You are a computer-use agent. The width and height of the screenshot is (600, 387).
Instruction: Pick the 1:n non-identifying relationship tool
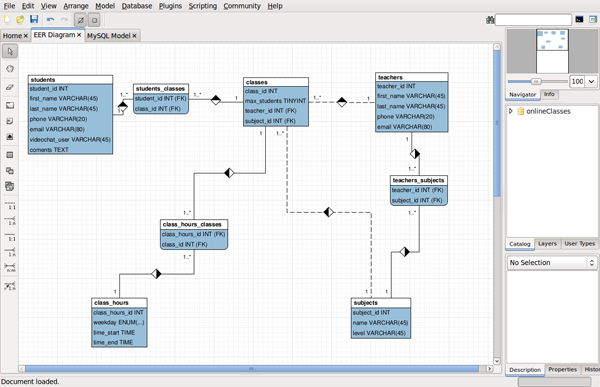click(10, 221)
